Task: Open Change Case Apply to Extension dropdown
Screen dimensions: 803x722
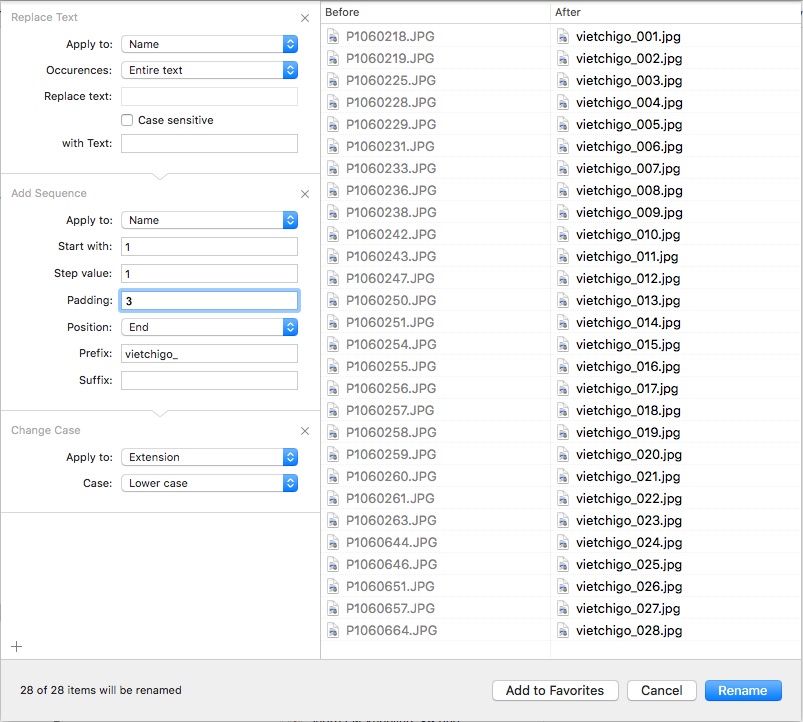Action: point(209,457)
